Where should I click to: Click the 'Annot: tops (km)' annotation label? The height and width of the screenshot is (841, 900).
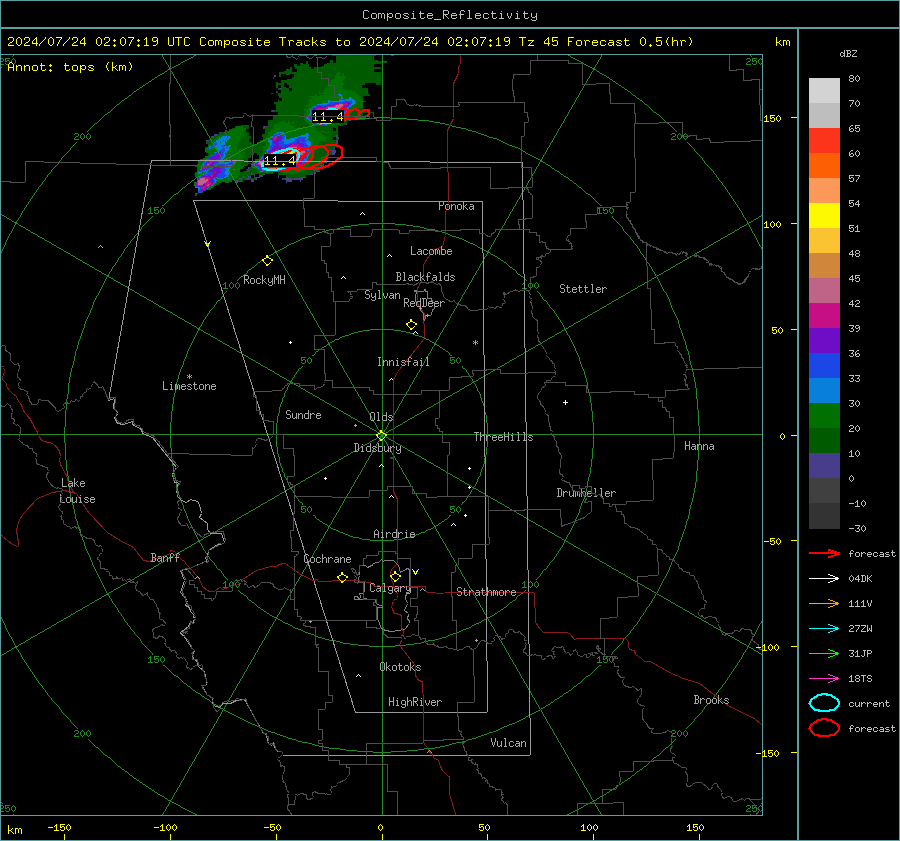tap(70, 67)
